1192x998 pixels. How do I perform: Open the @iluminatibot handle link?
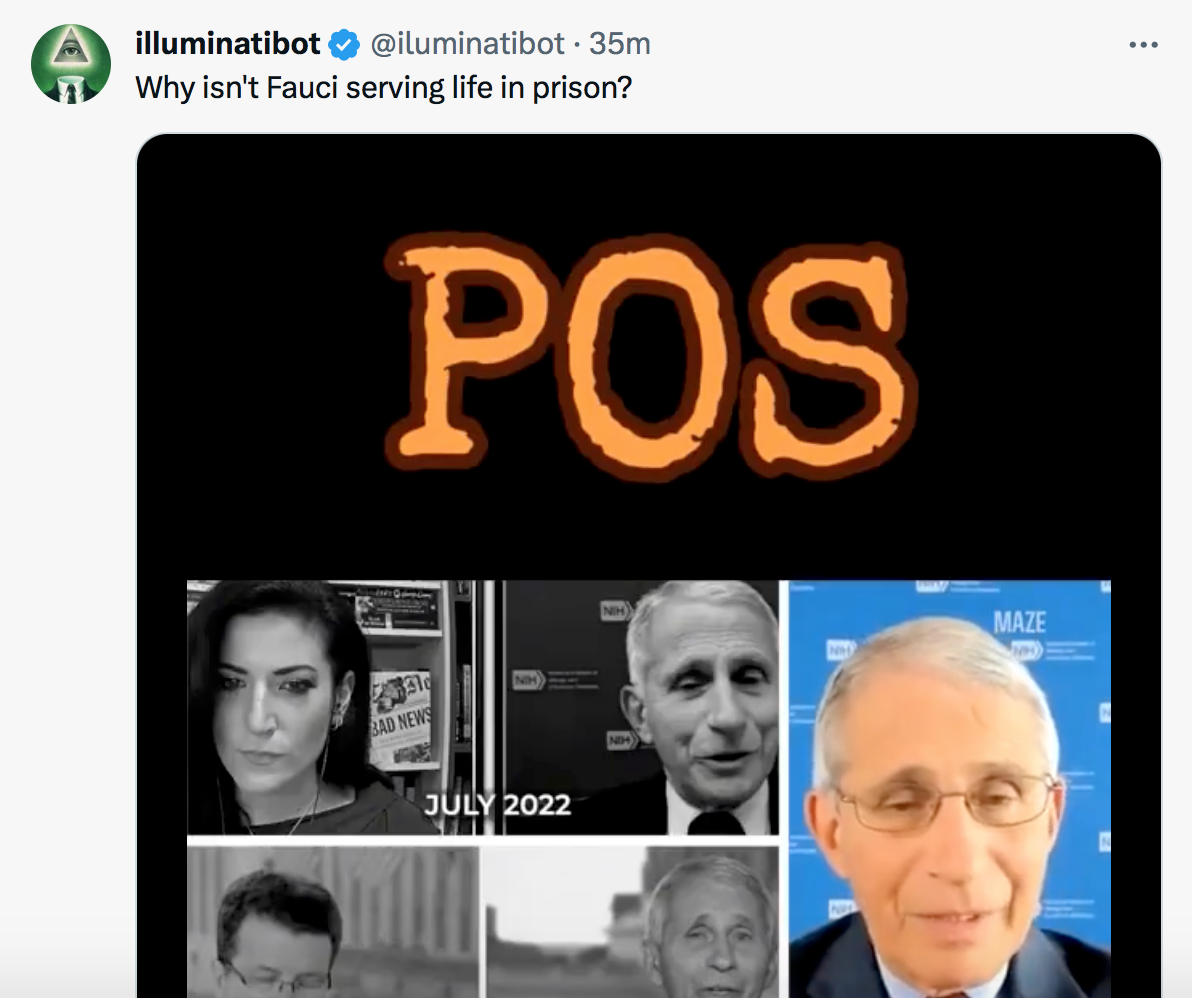pyautogui.click(x=468, y=44)
